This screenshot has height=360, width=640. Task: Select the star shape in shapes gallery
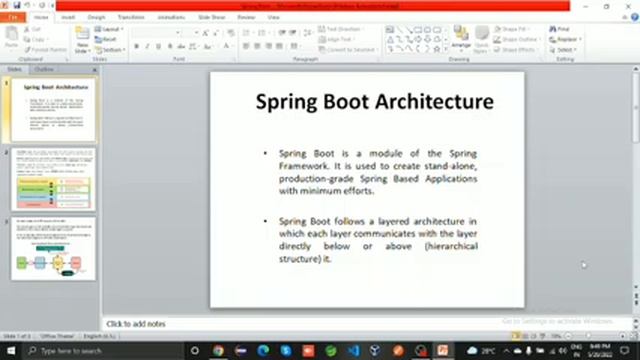[437, 49]
